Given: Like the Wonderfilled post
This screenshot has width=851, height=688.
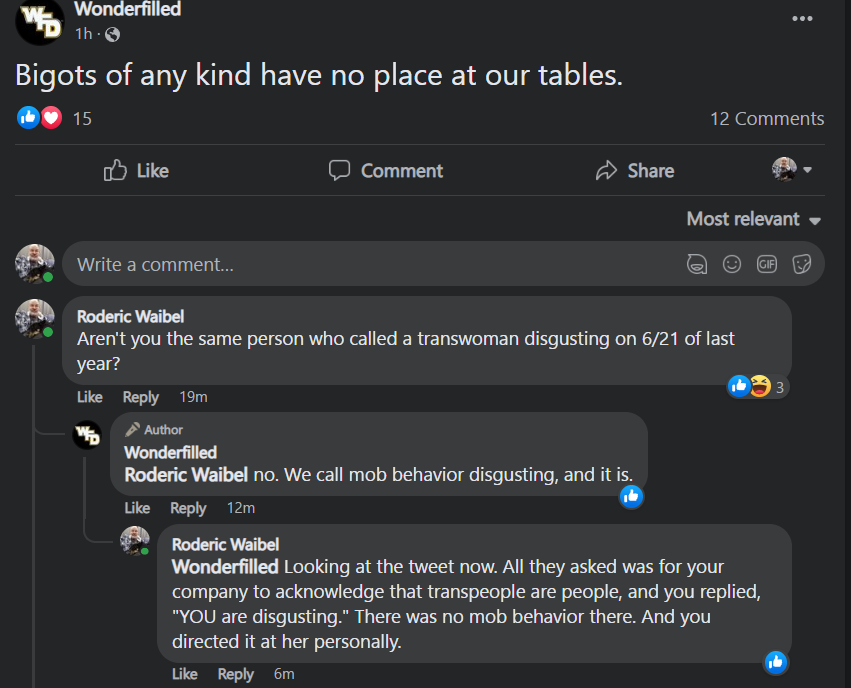Looking at the screenshot, I should [136, 171].
